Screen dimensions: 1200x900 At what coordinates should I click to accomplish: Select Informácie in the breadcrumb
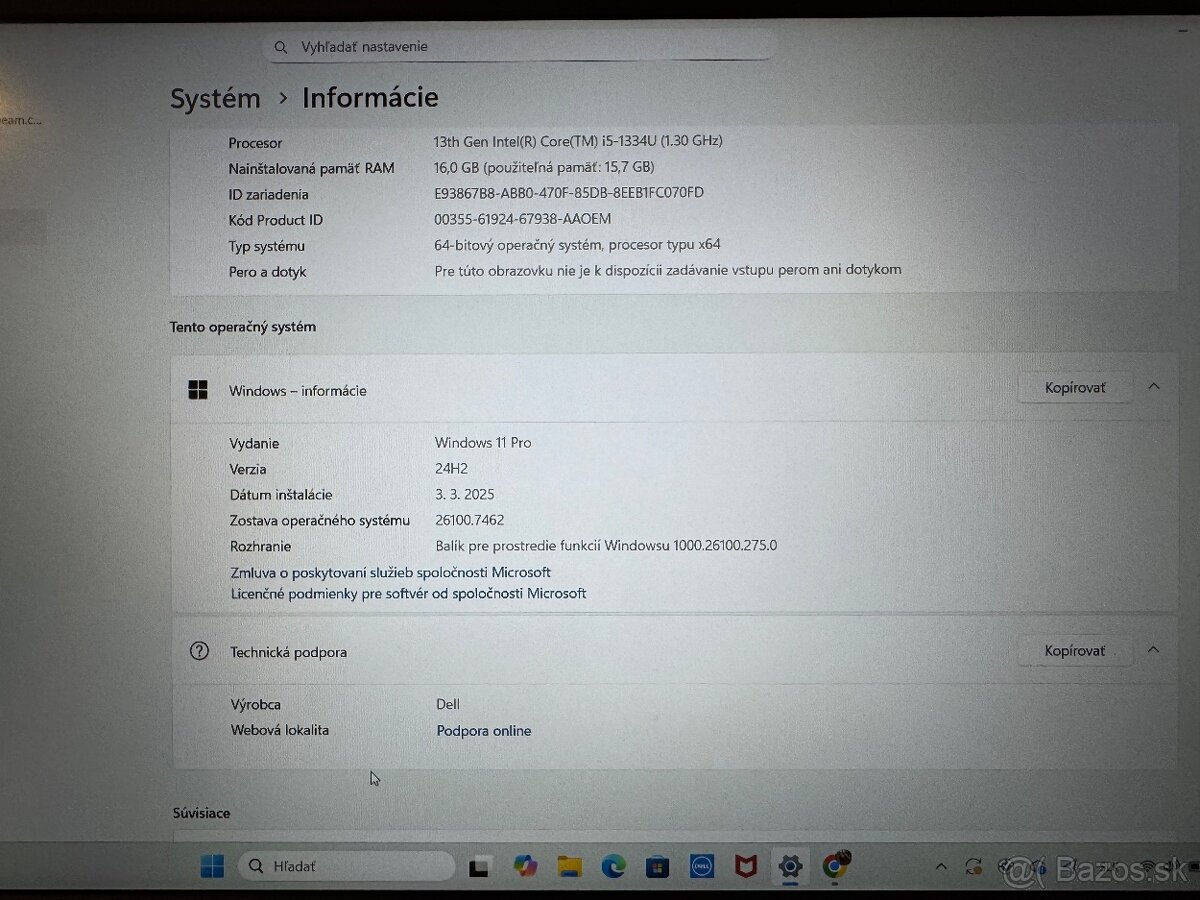click(369, 98)
